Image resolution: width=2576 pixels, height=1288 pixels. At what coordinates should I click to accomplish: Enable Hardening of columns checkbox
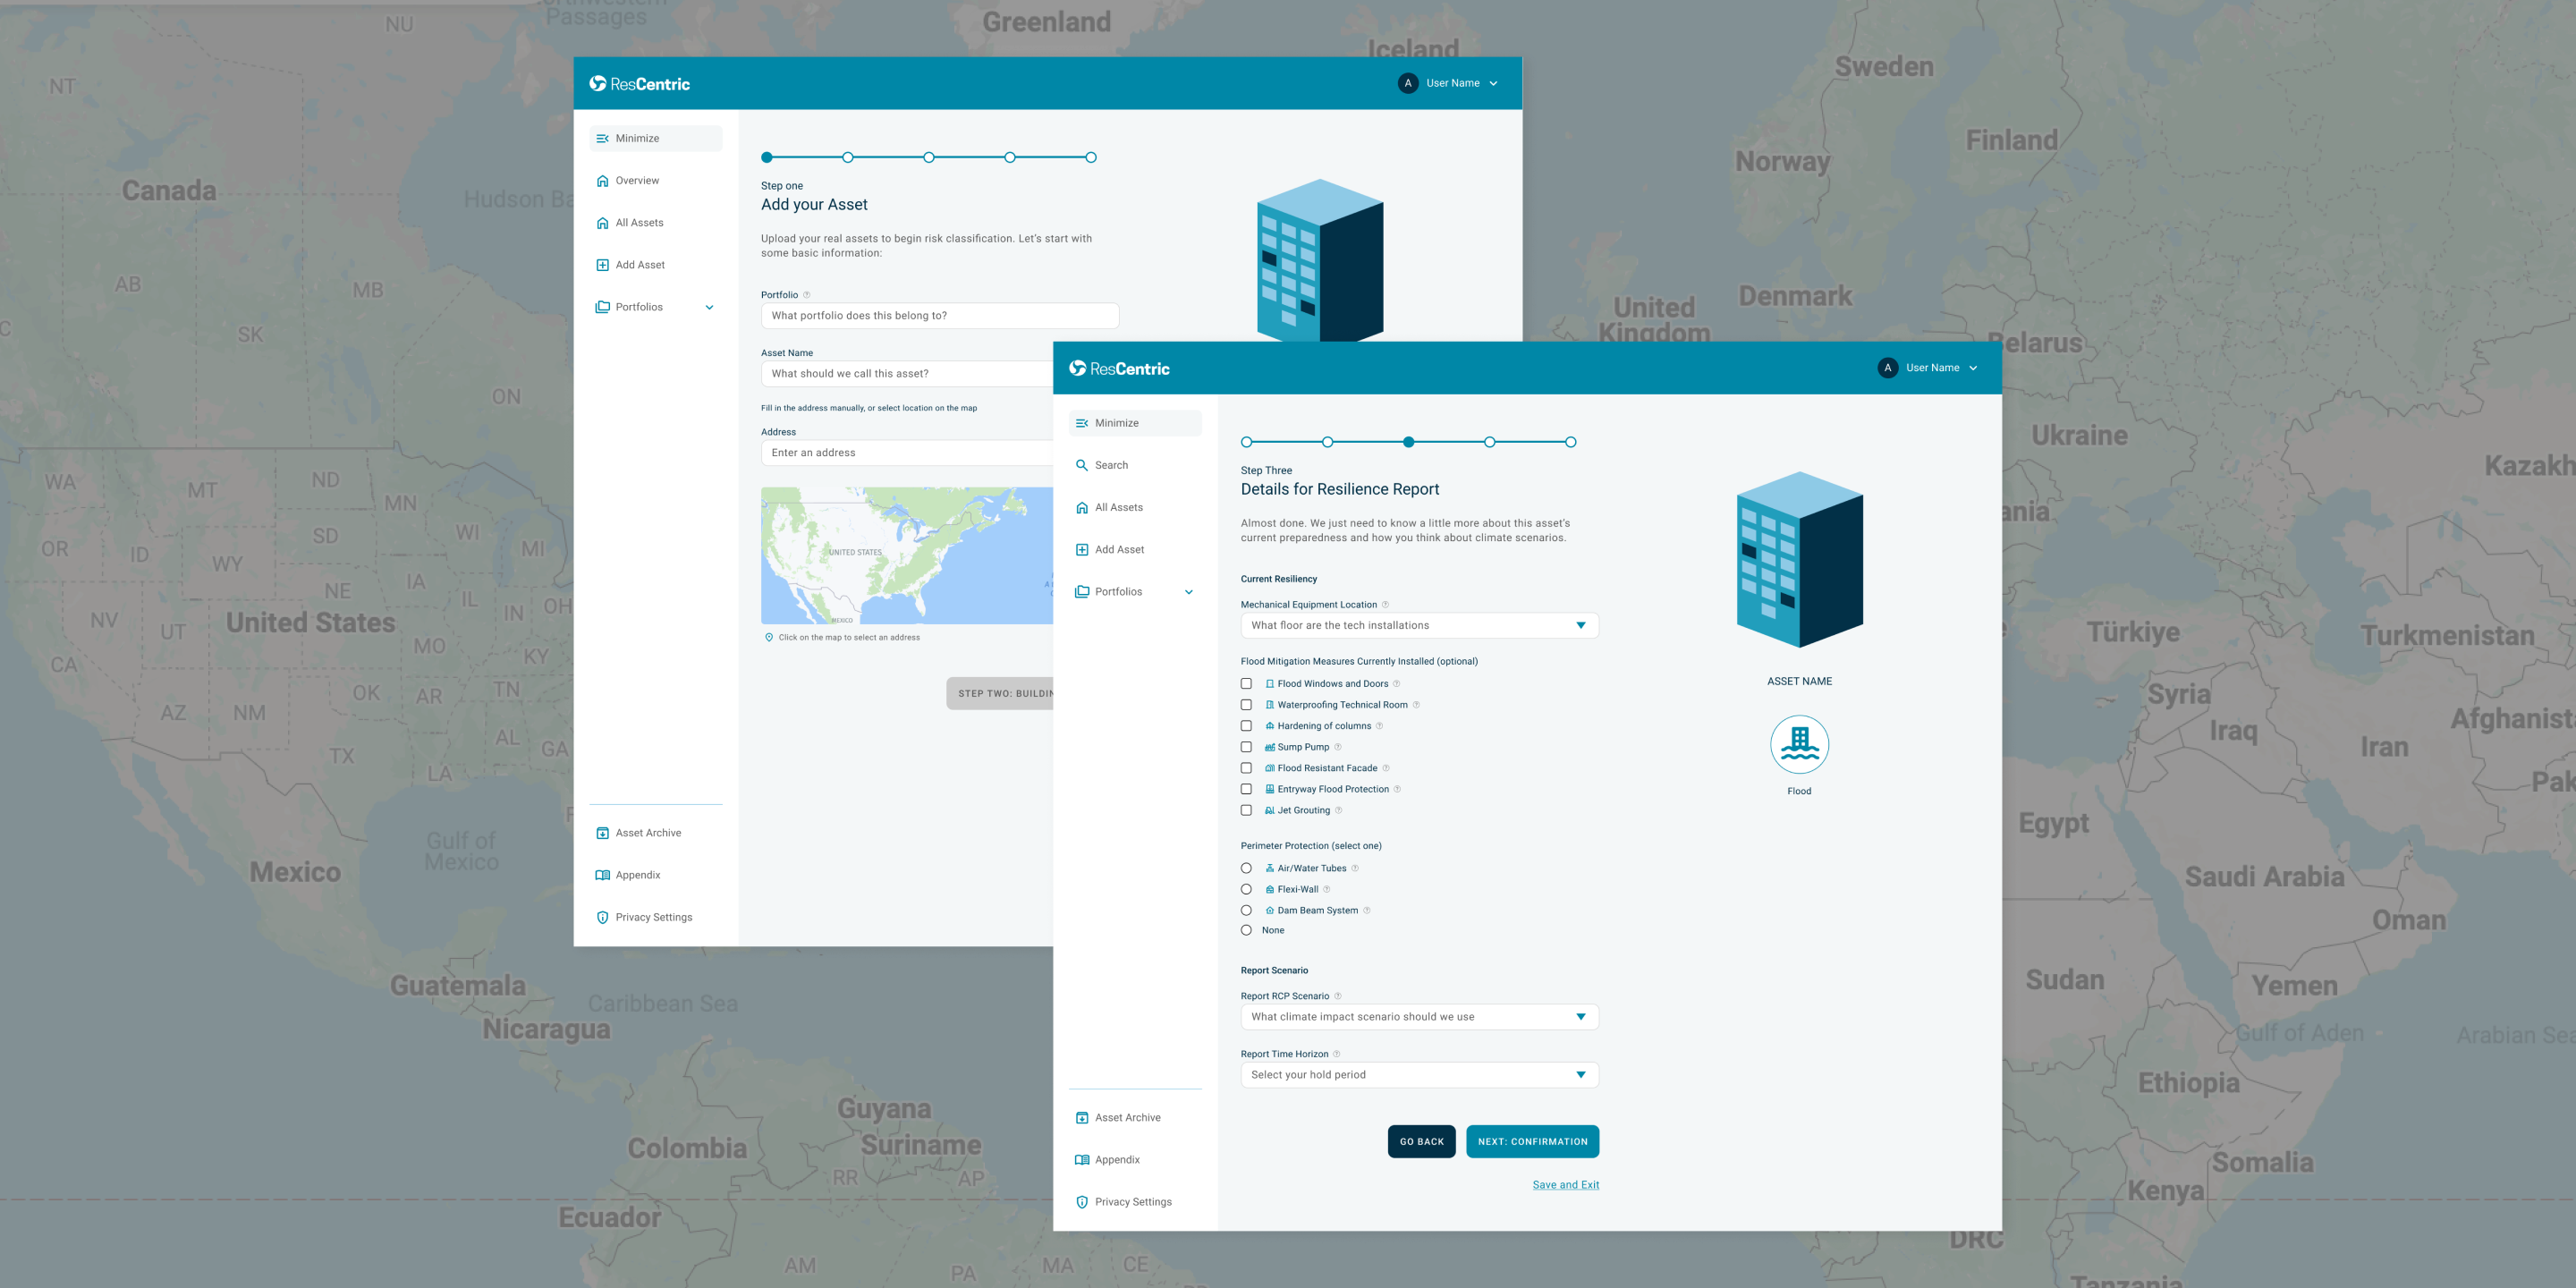tap(1246, 726)
